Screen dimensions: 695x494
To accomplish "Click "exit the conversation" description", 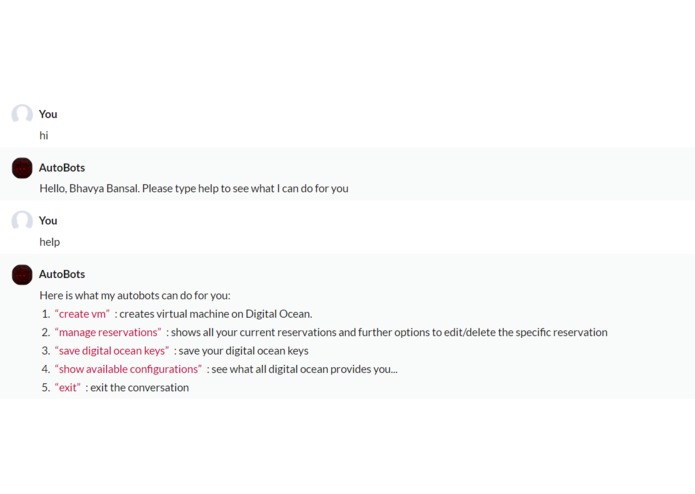I will click(140, 388).
